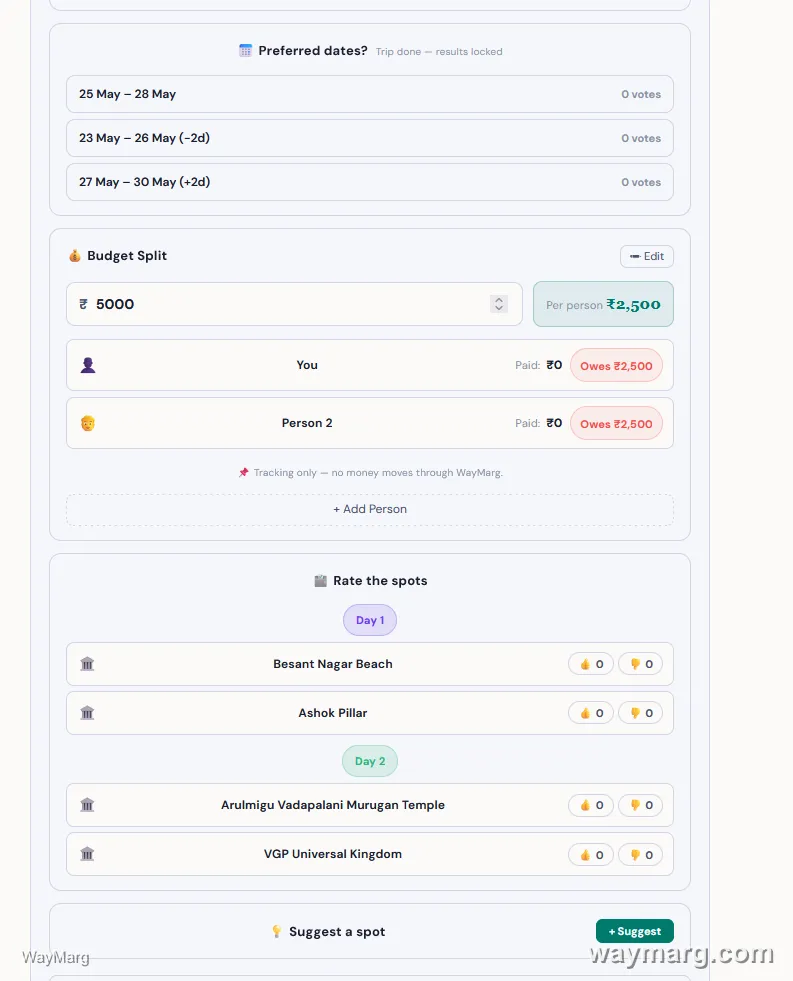Thumbs up Arulmigu Vadapalani Murugan Temple

591,805
